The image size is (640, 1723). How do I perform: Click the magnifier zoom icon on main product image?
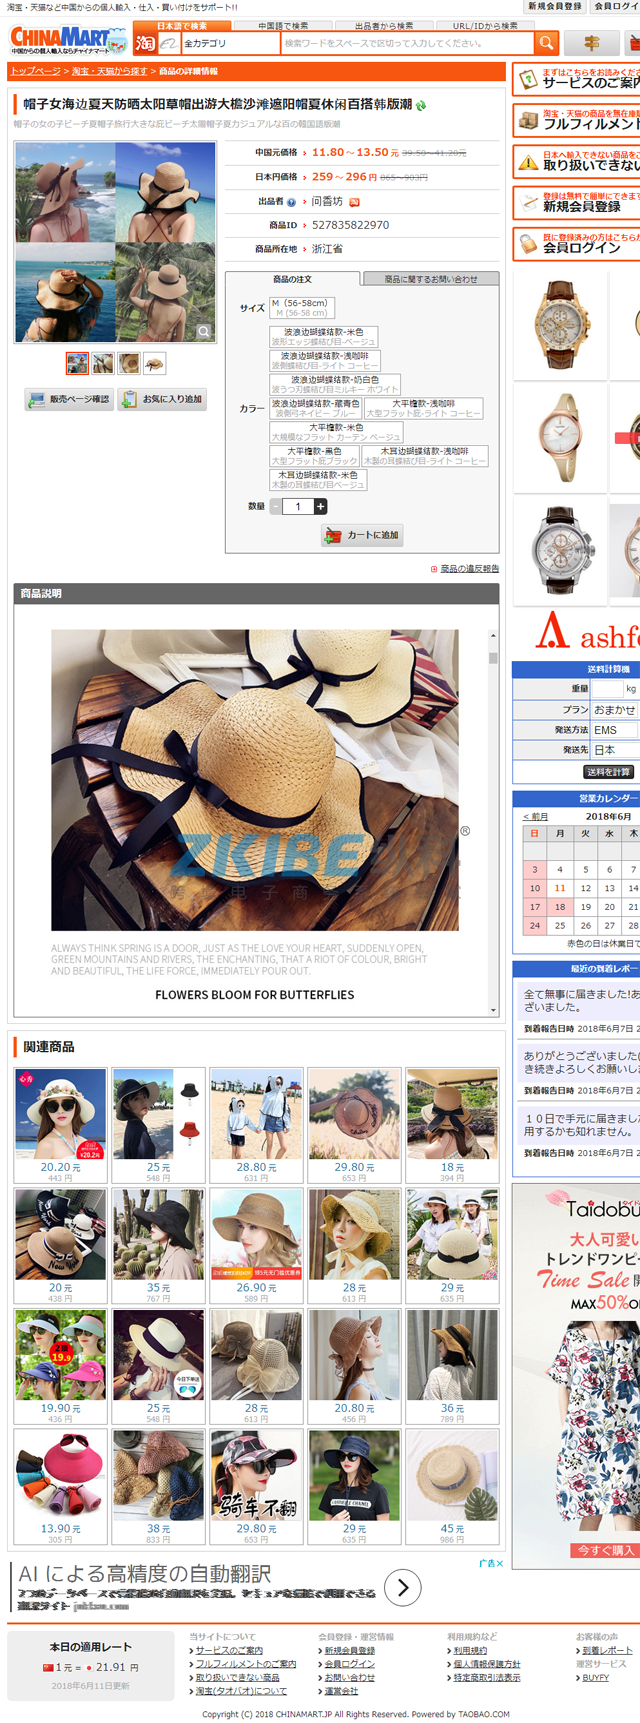204,331
